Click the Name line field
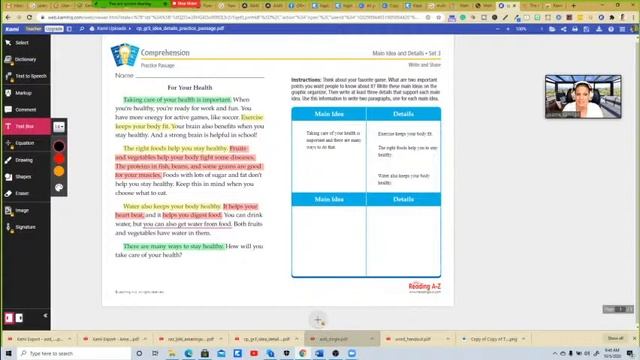Viewport: 640px width, 360px height. (x=200, y=75)
